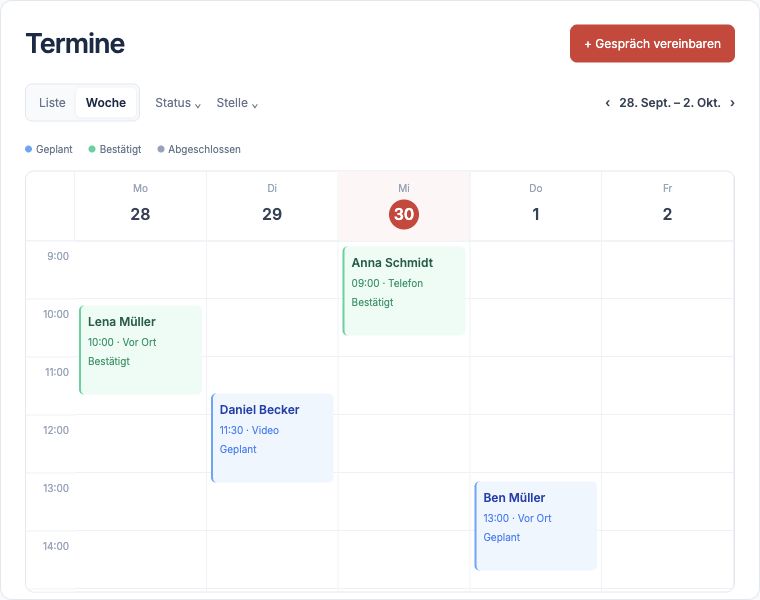Open Anna Schmidt's 09:00 appointment
The image size is (760, 600).
[404, 291]
